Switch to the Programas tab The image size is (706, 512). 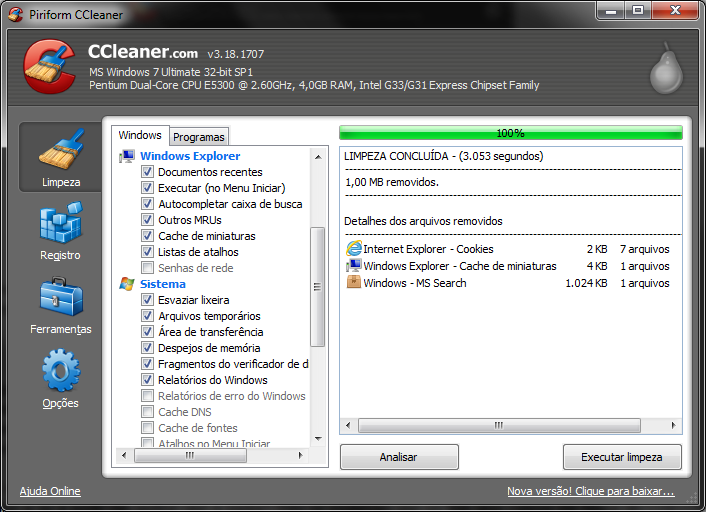pyautogui.click(x=199, y=137)
